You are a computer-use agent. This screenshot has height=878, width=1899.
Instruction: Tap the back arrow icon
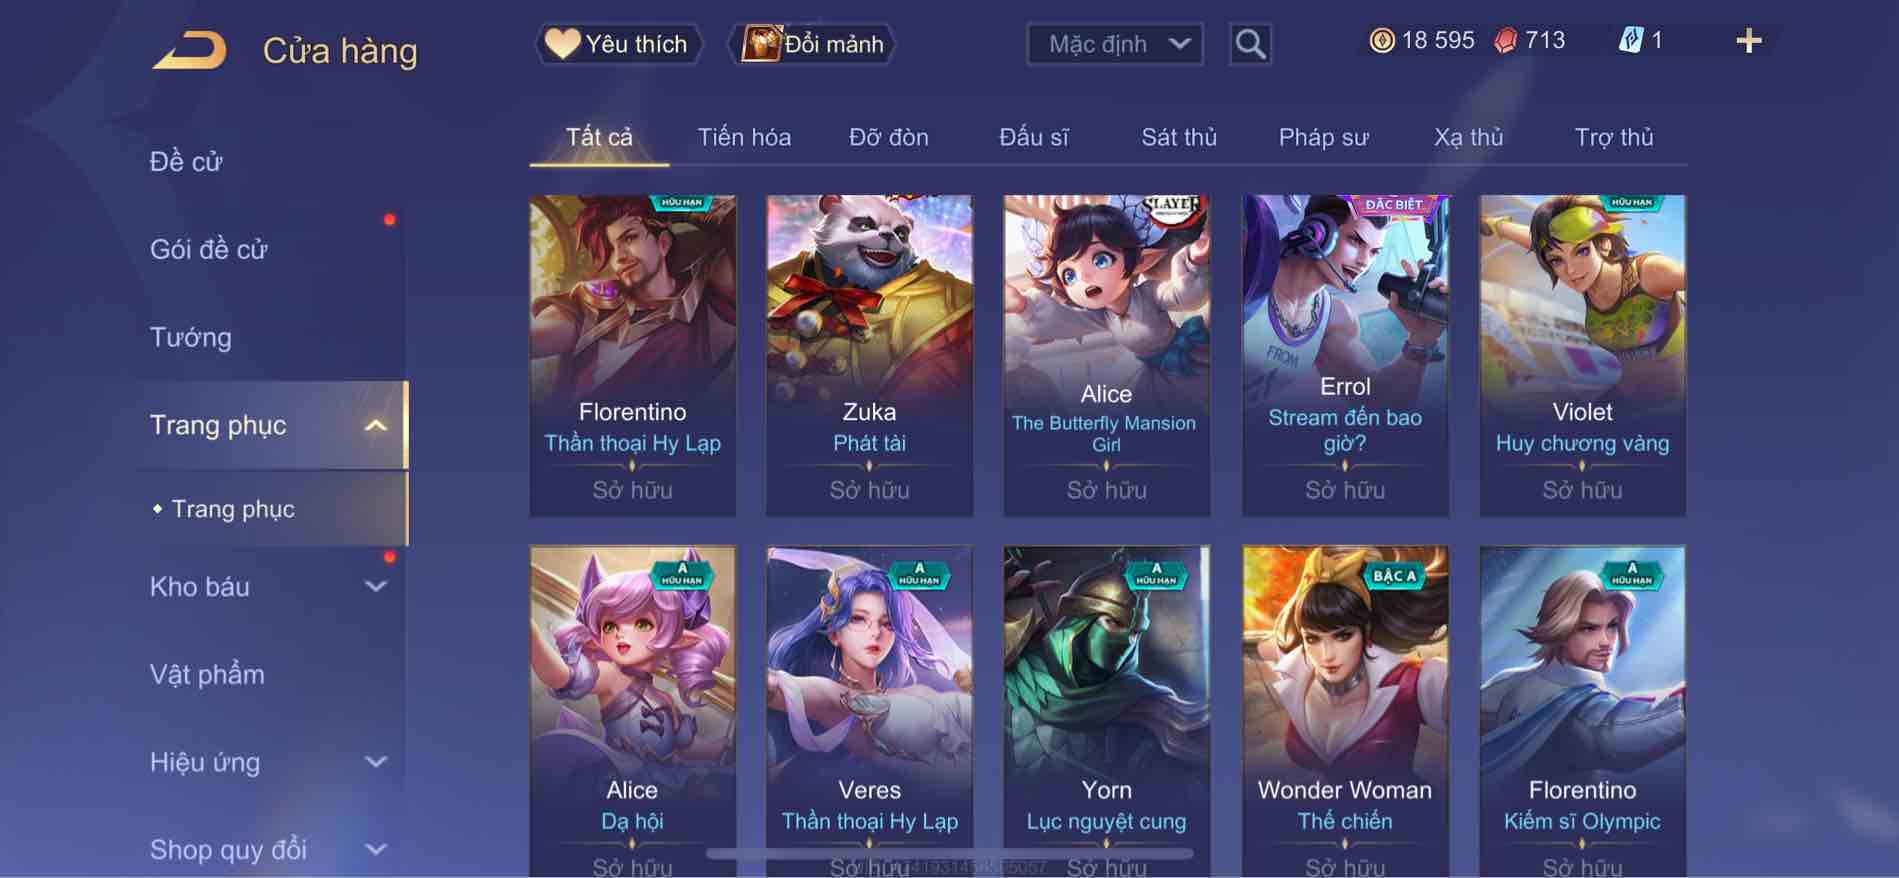pos(190,50)
